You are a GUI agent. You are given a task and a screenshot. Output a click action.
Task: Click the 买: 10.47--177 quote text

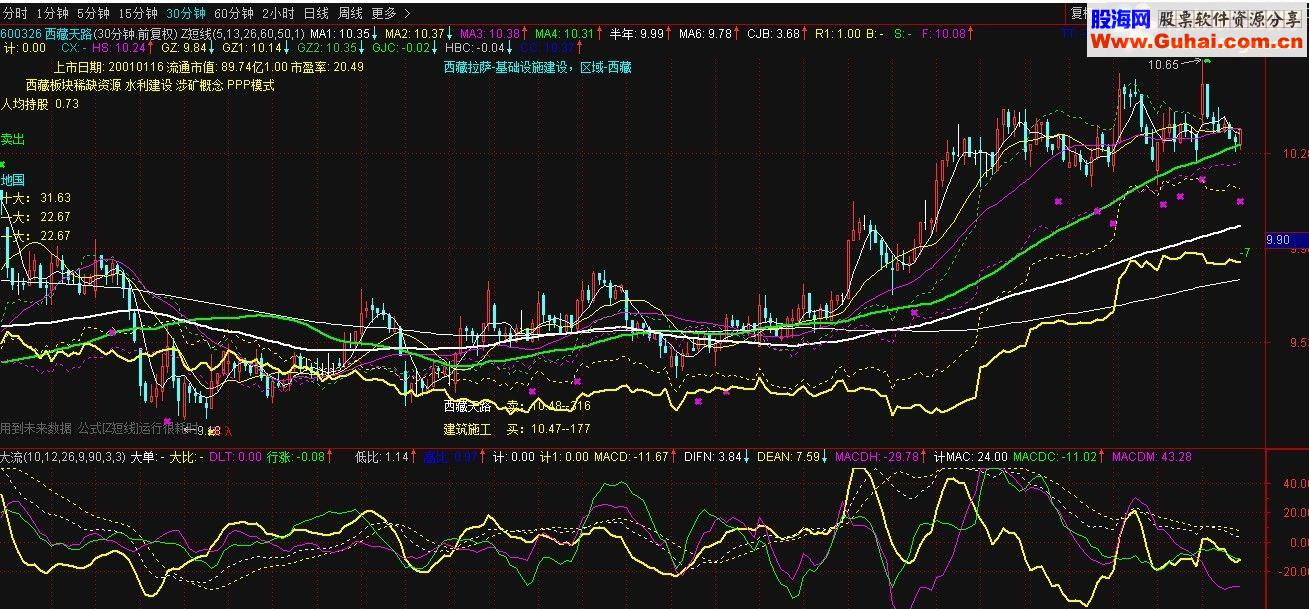549,429
